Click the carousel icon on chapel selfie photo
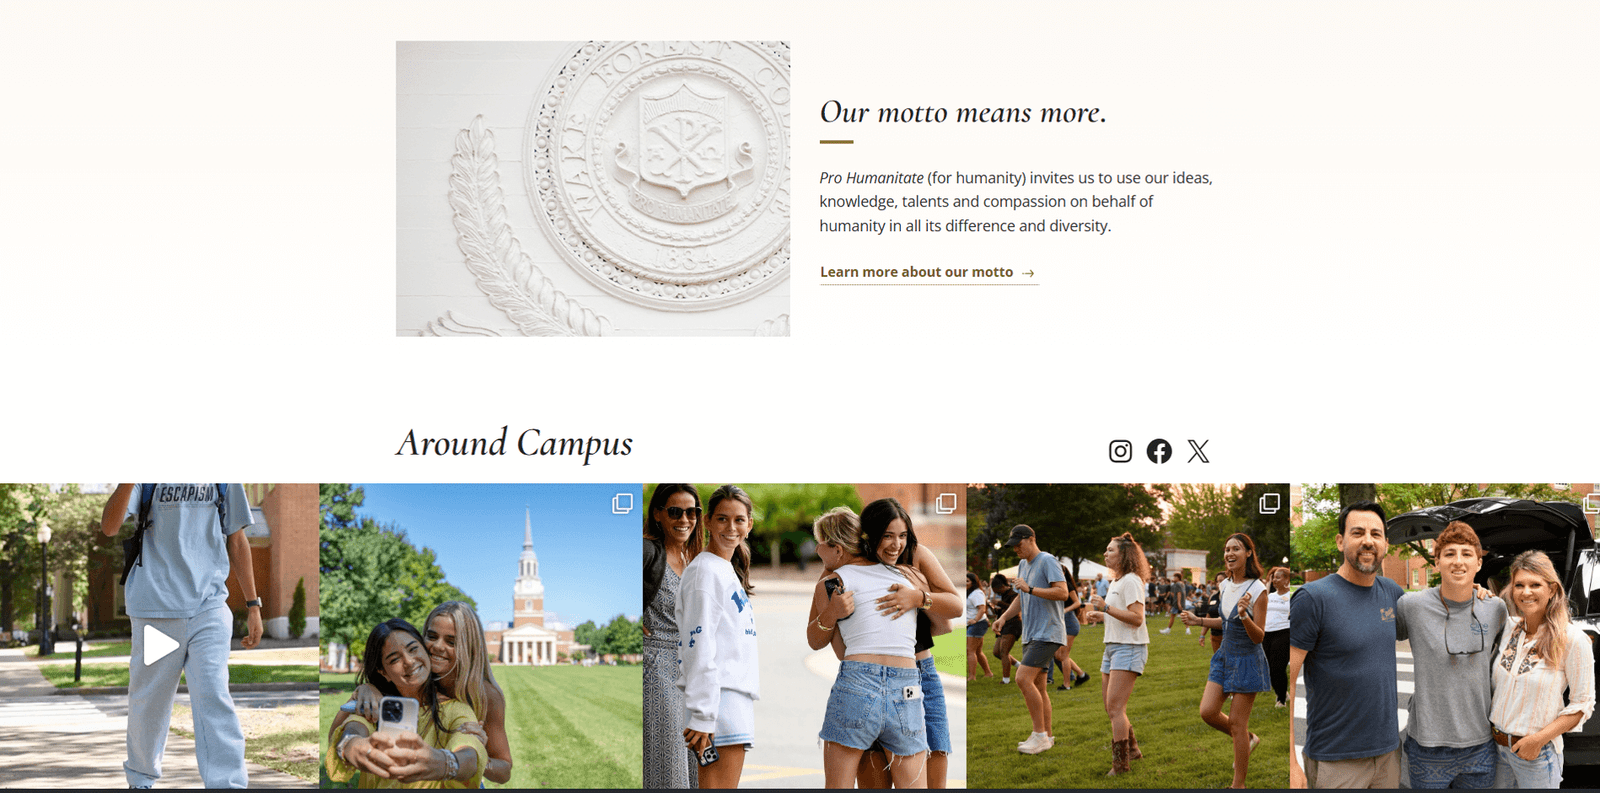This screenshot has height=793, width=1600. point(622,503)
